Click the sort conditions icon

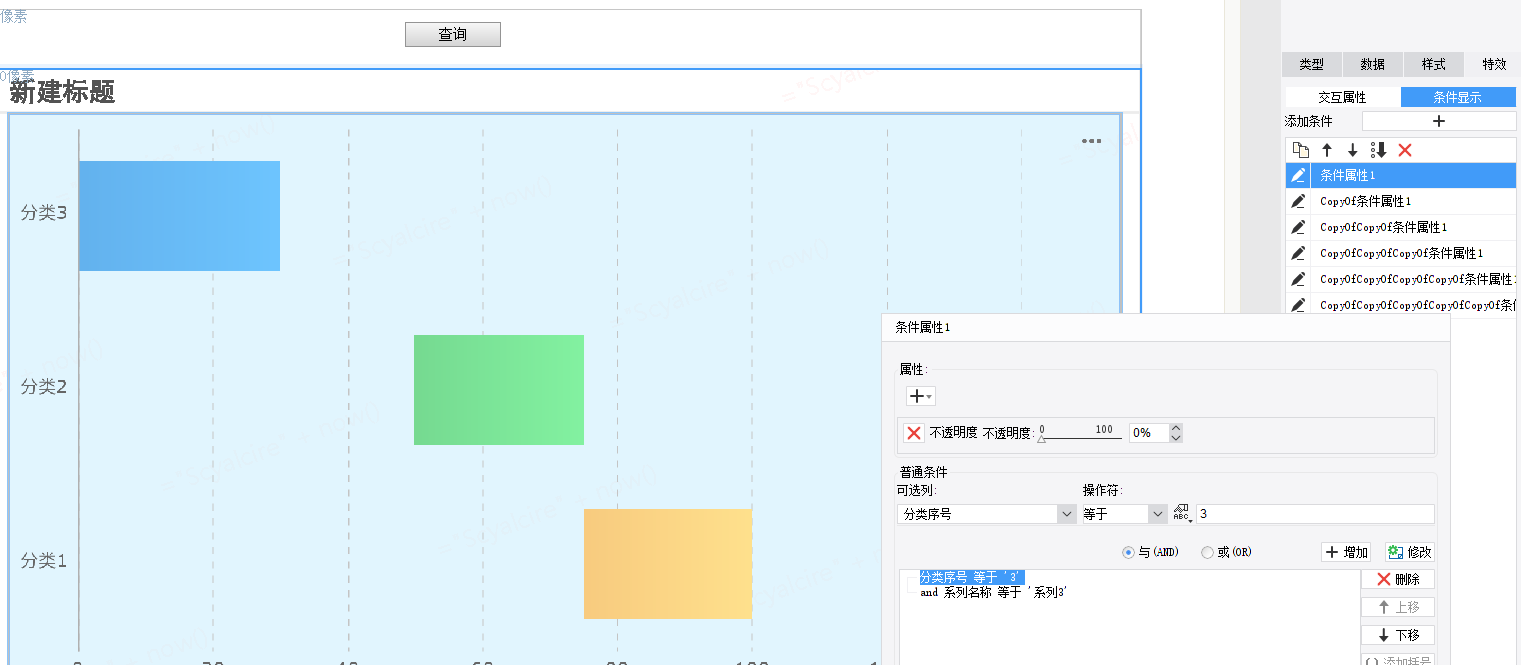(1378, 150)
